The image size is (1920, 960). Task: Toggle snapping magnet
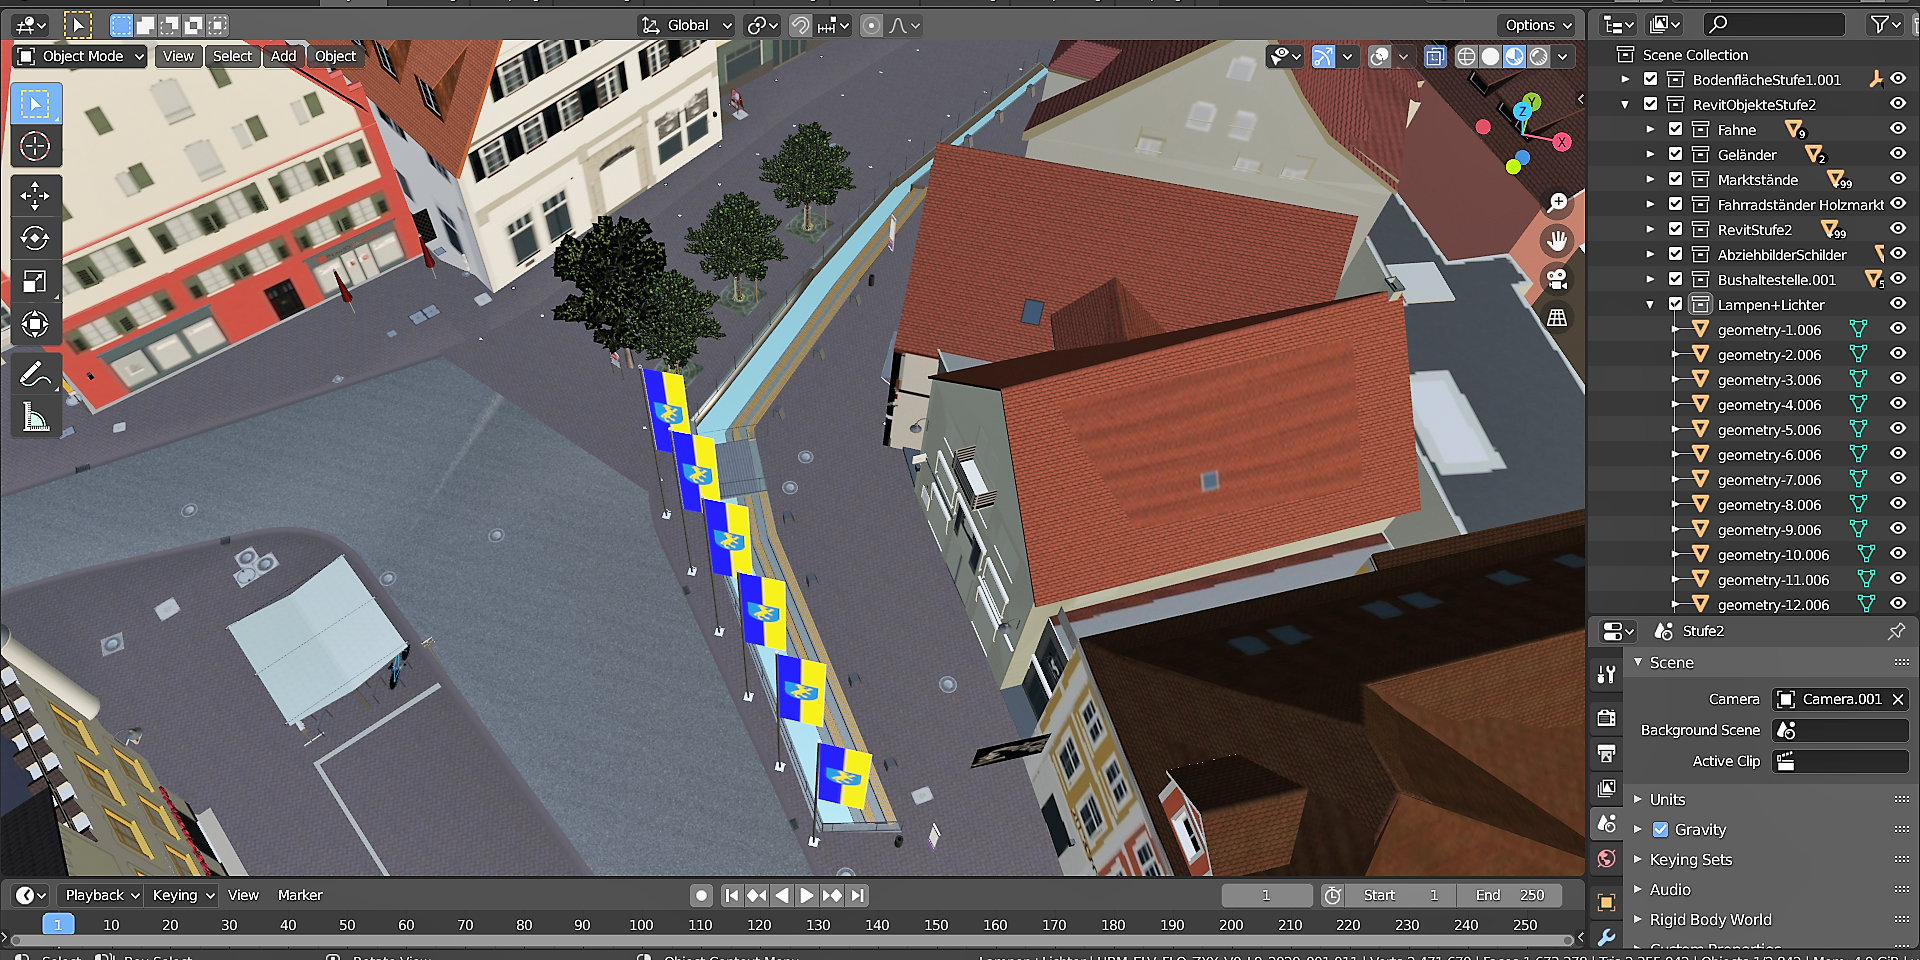click(x=800, y=25)
